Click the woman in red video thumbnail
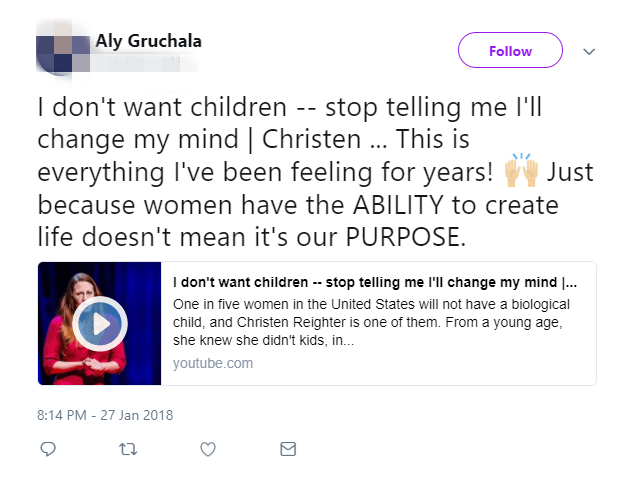This screenshot has width=625, height=487. (100, 323)
